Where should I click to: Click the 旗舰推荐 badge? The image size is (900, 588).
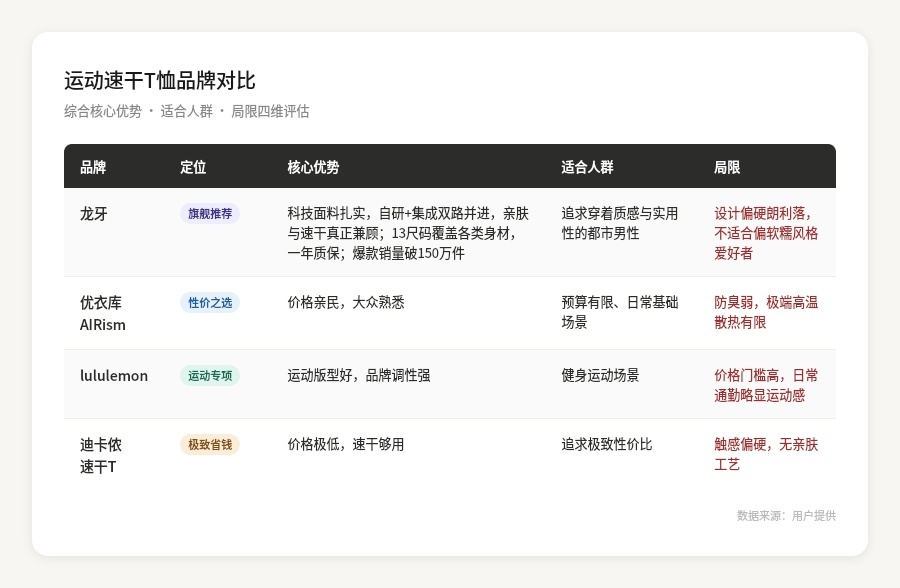(x=210, y=214)
